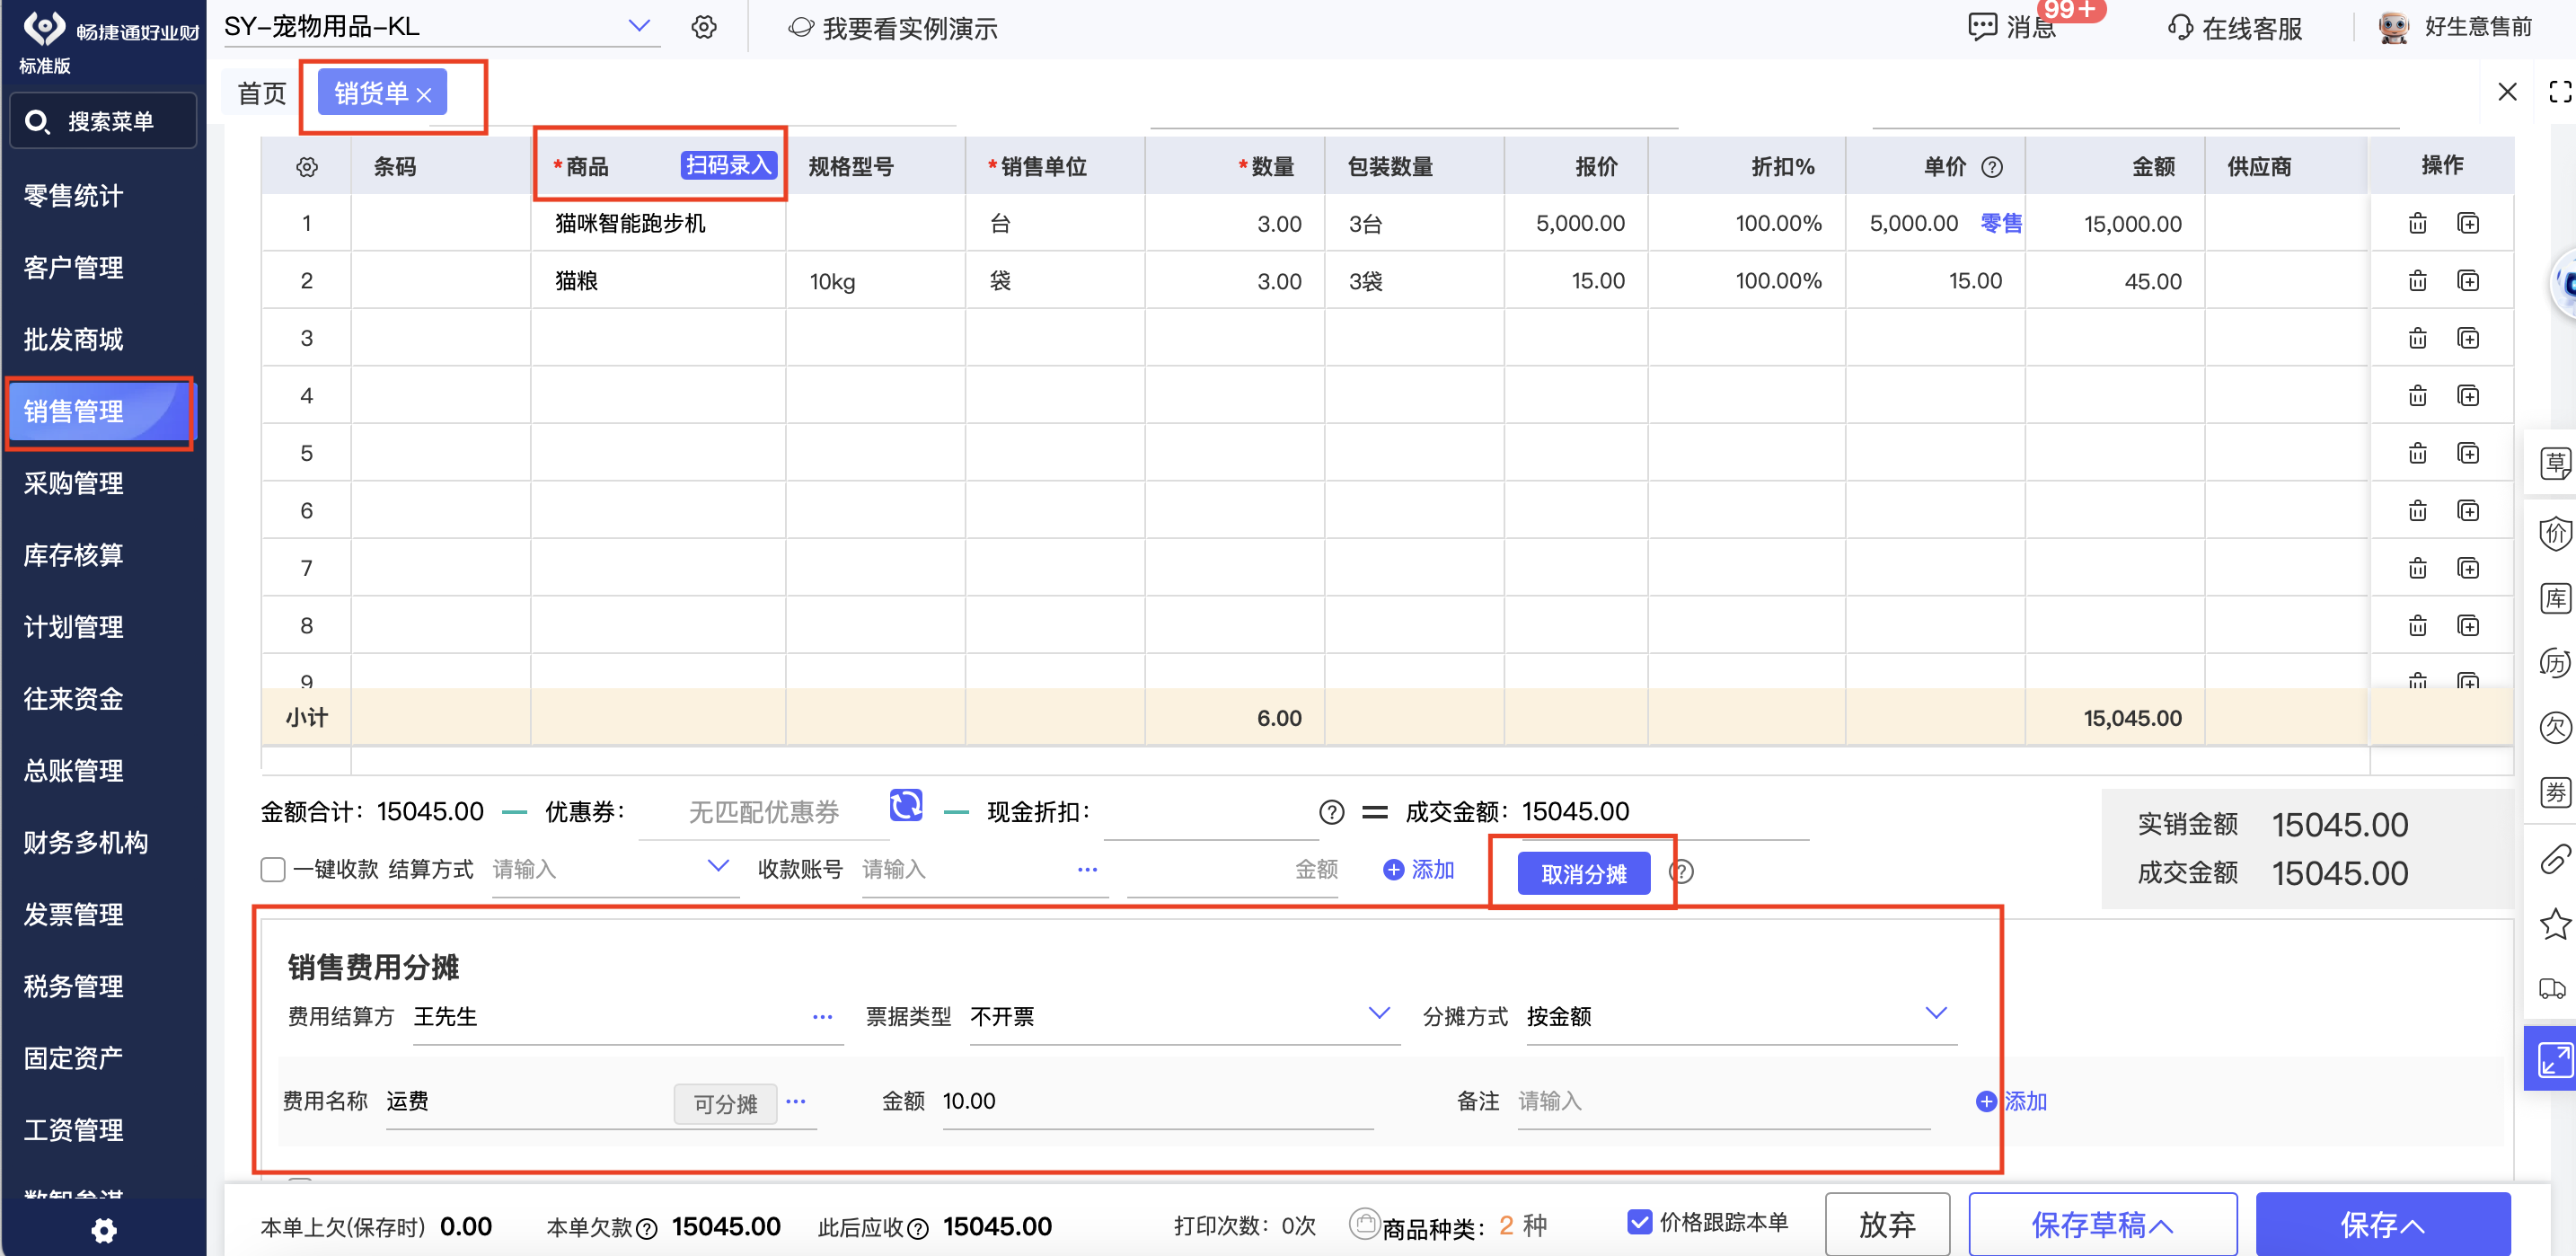Click the expense 金额 10.00 field
The image size is (2576, 1256).
point(1157,1101)
